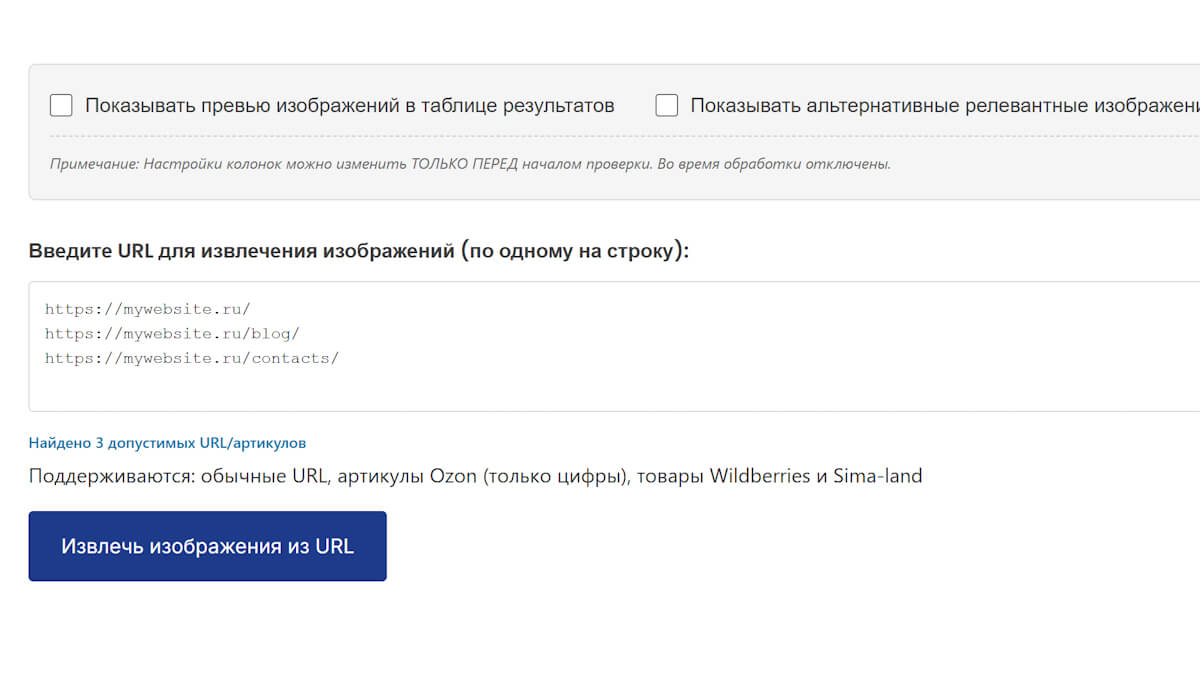
Task: Click the 'Показывать превью изображений' label text
Action: (x=349, y=105)
